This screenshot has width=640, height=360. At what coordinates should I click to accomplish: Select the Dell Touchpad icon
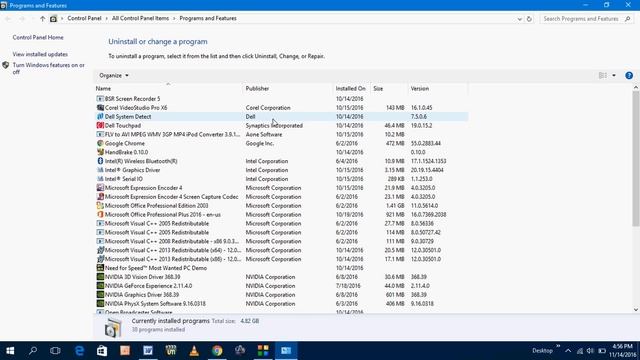[100, 126]
